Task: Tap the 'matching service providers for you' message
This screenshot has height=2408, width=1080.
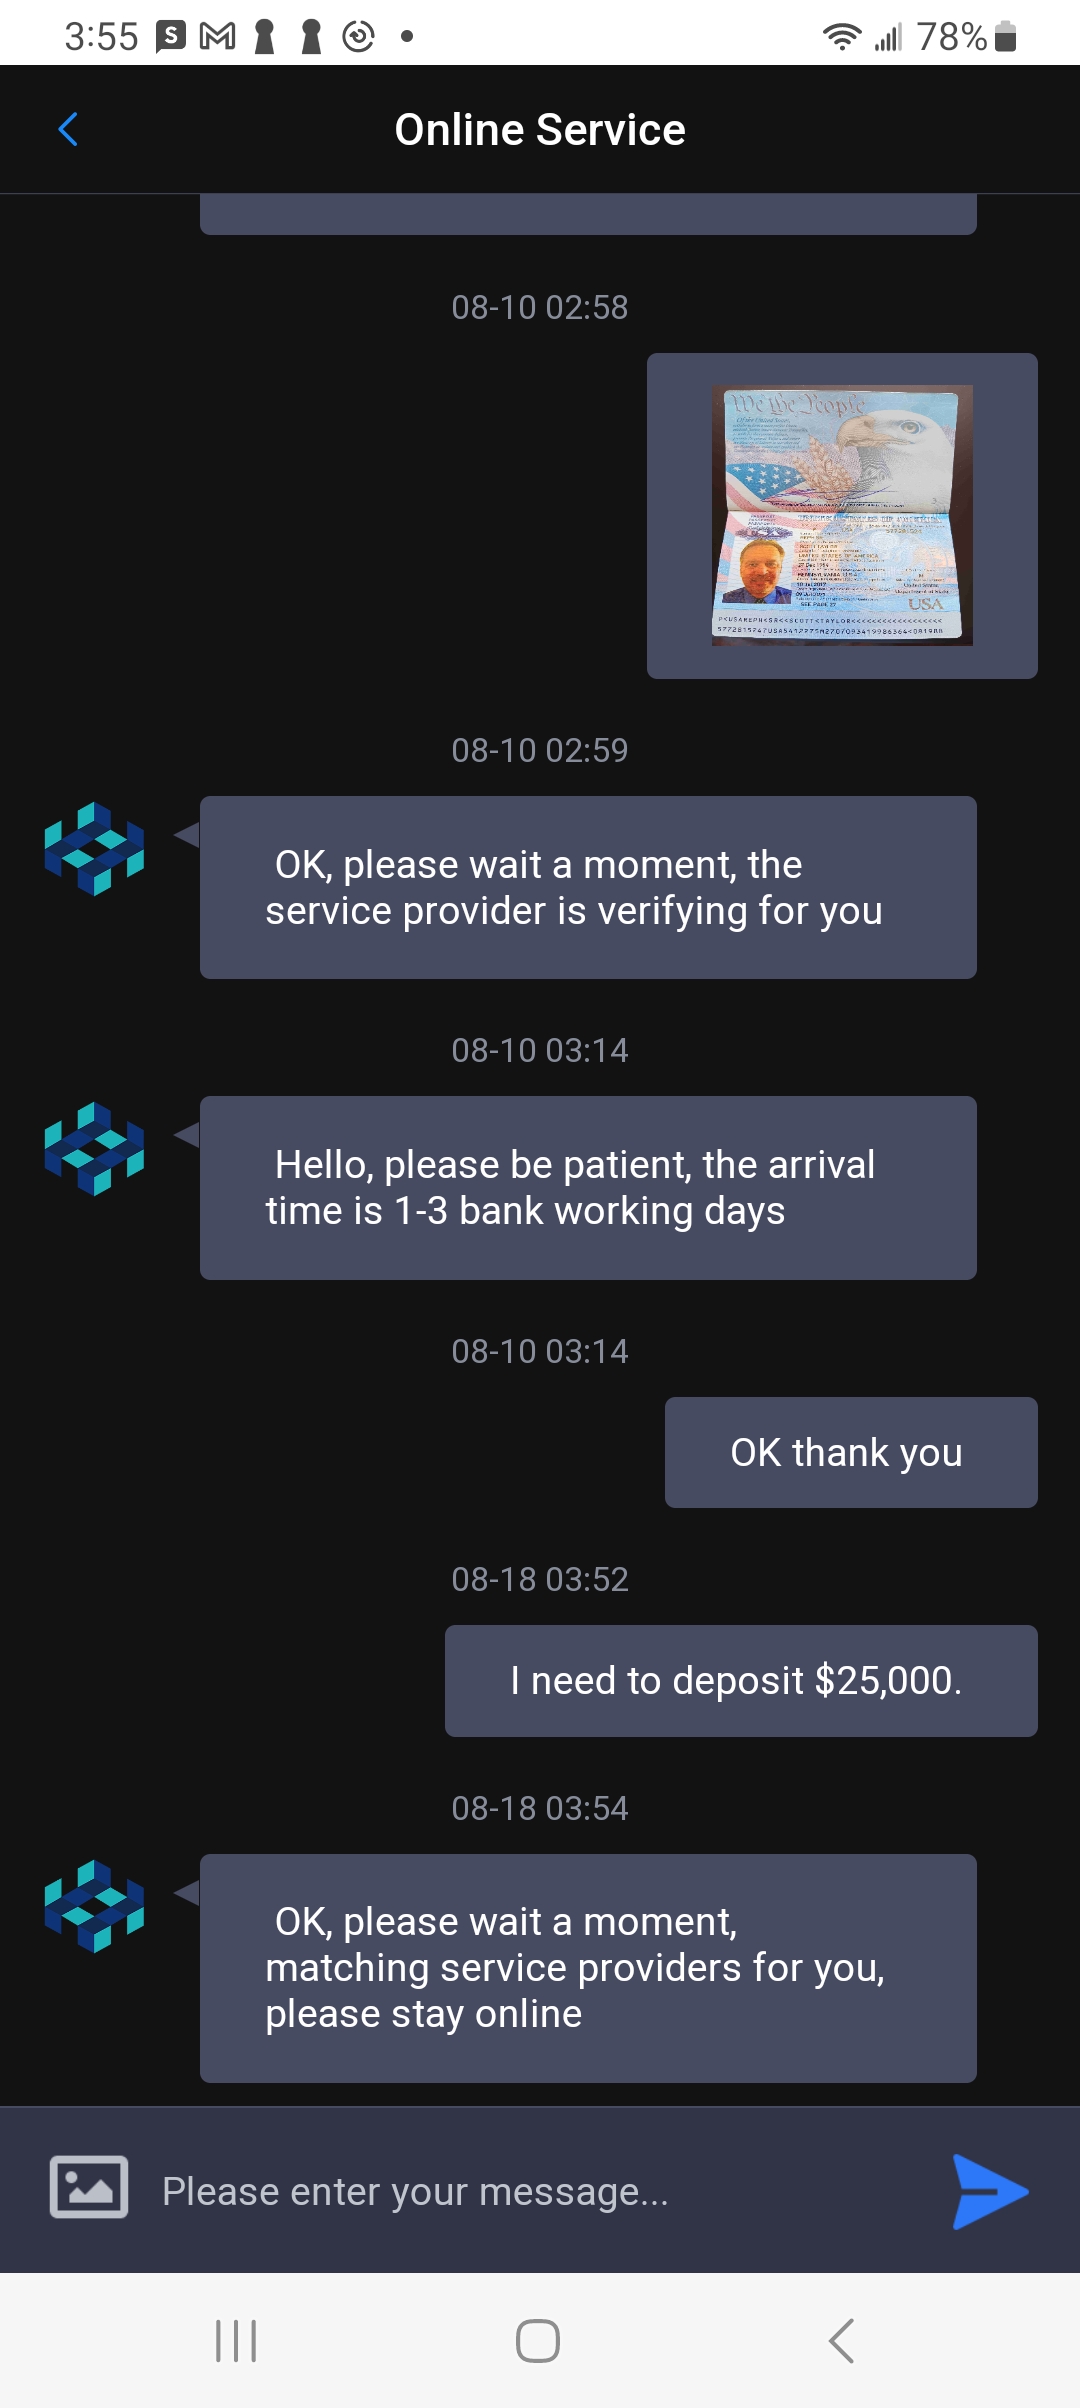Action: 588,1968
